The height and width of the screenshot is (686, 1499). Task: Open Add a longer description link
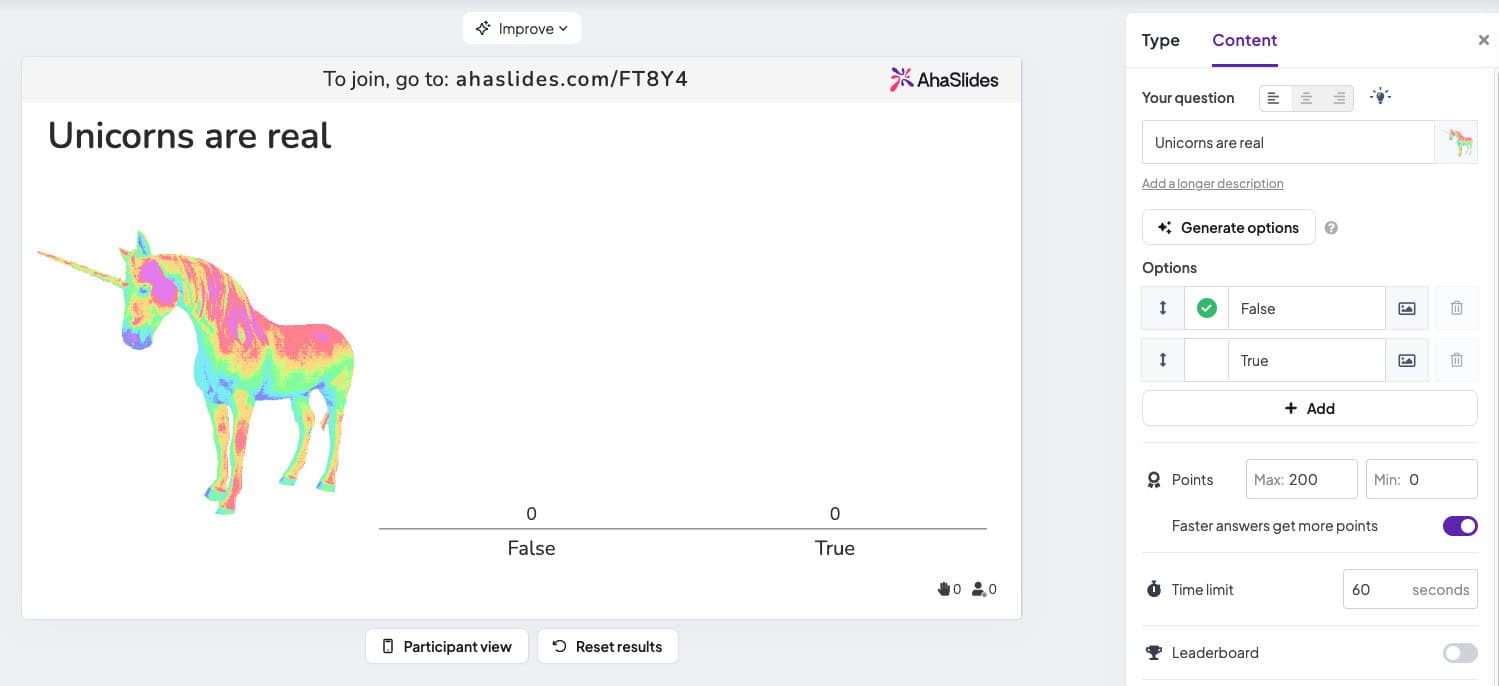tap(1212, 183)
